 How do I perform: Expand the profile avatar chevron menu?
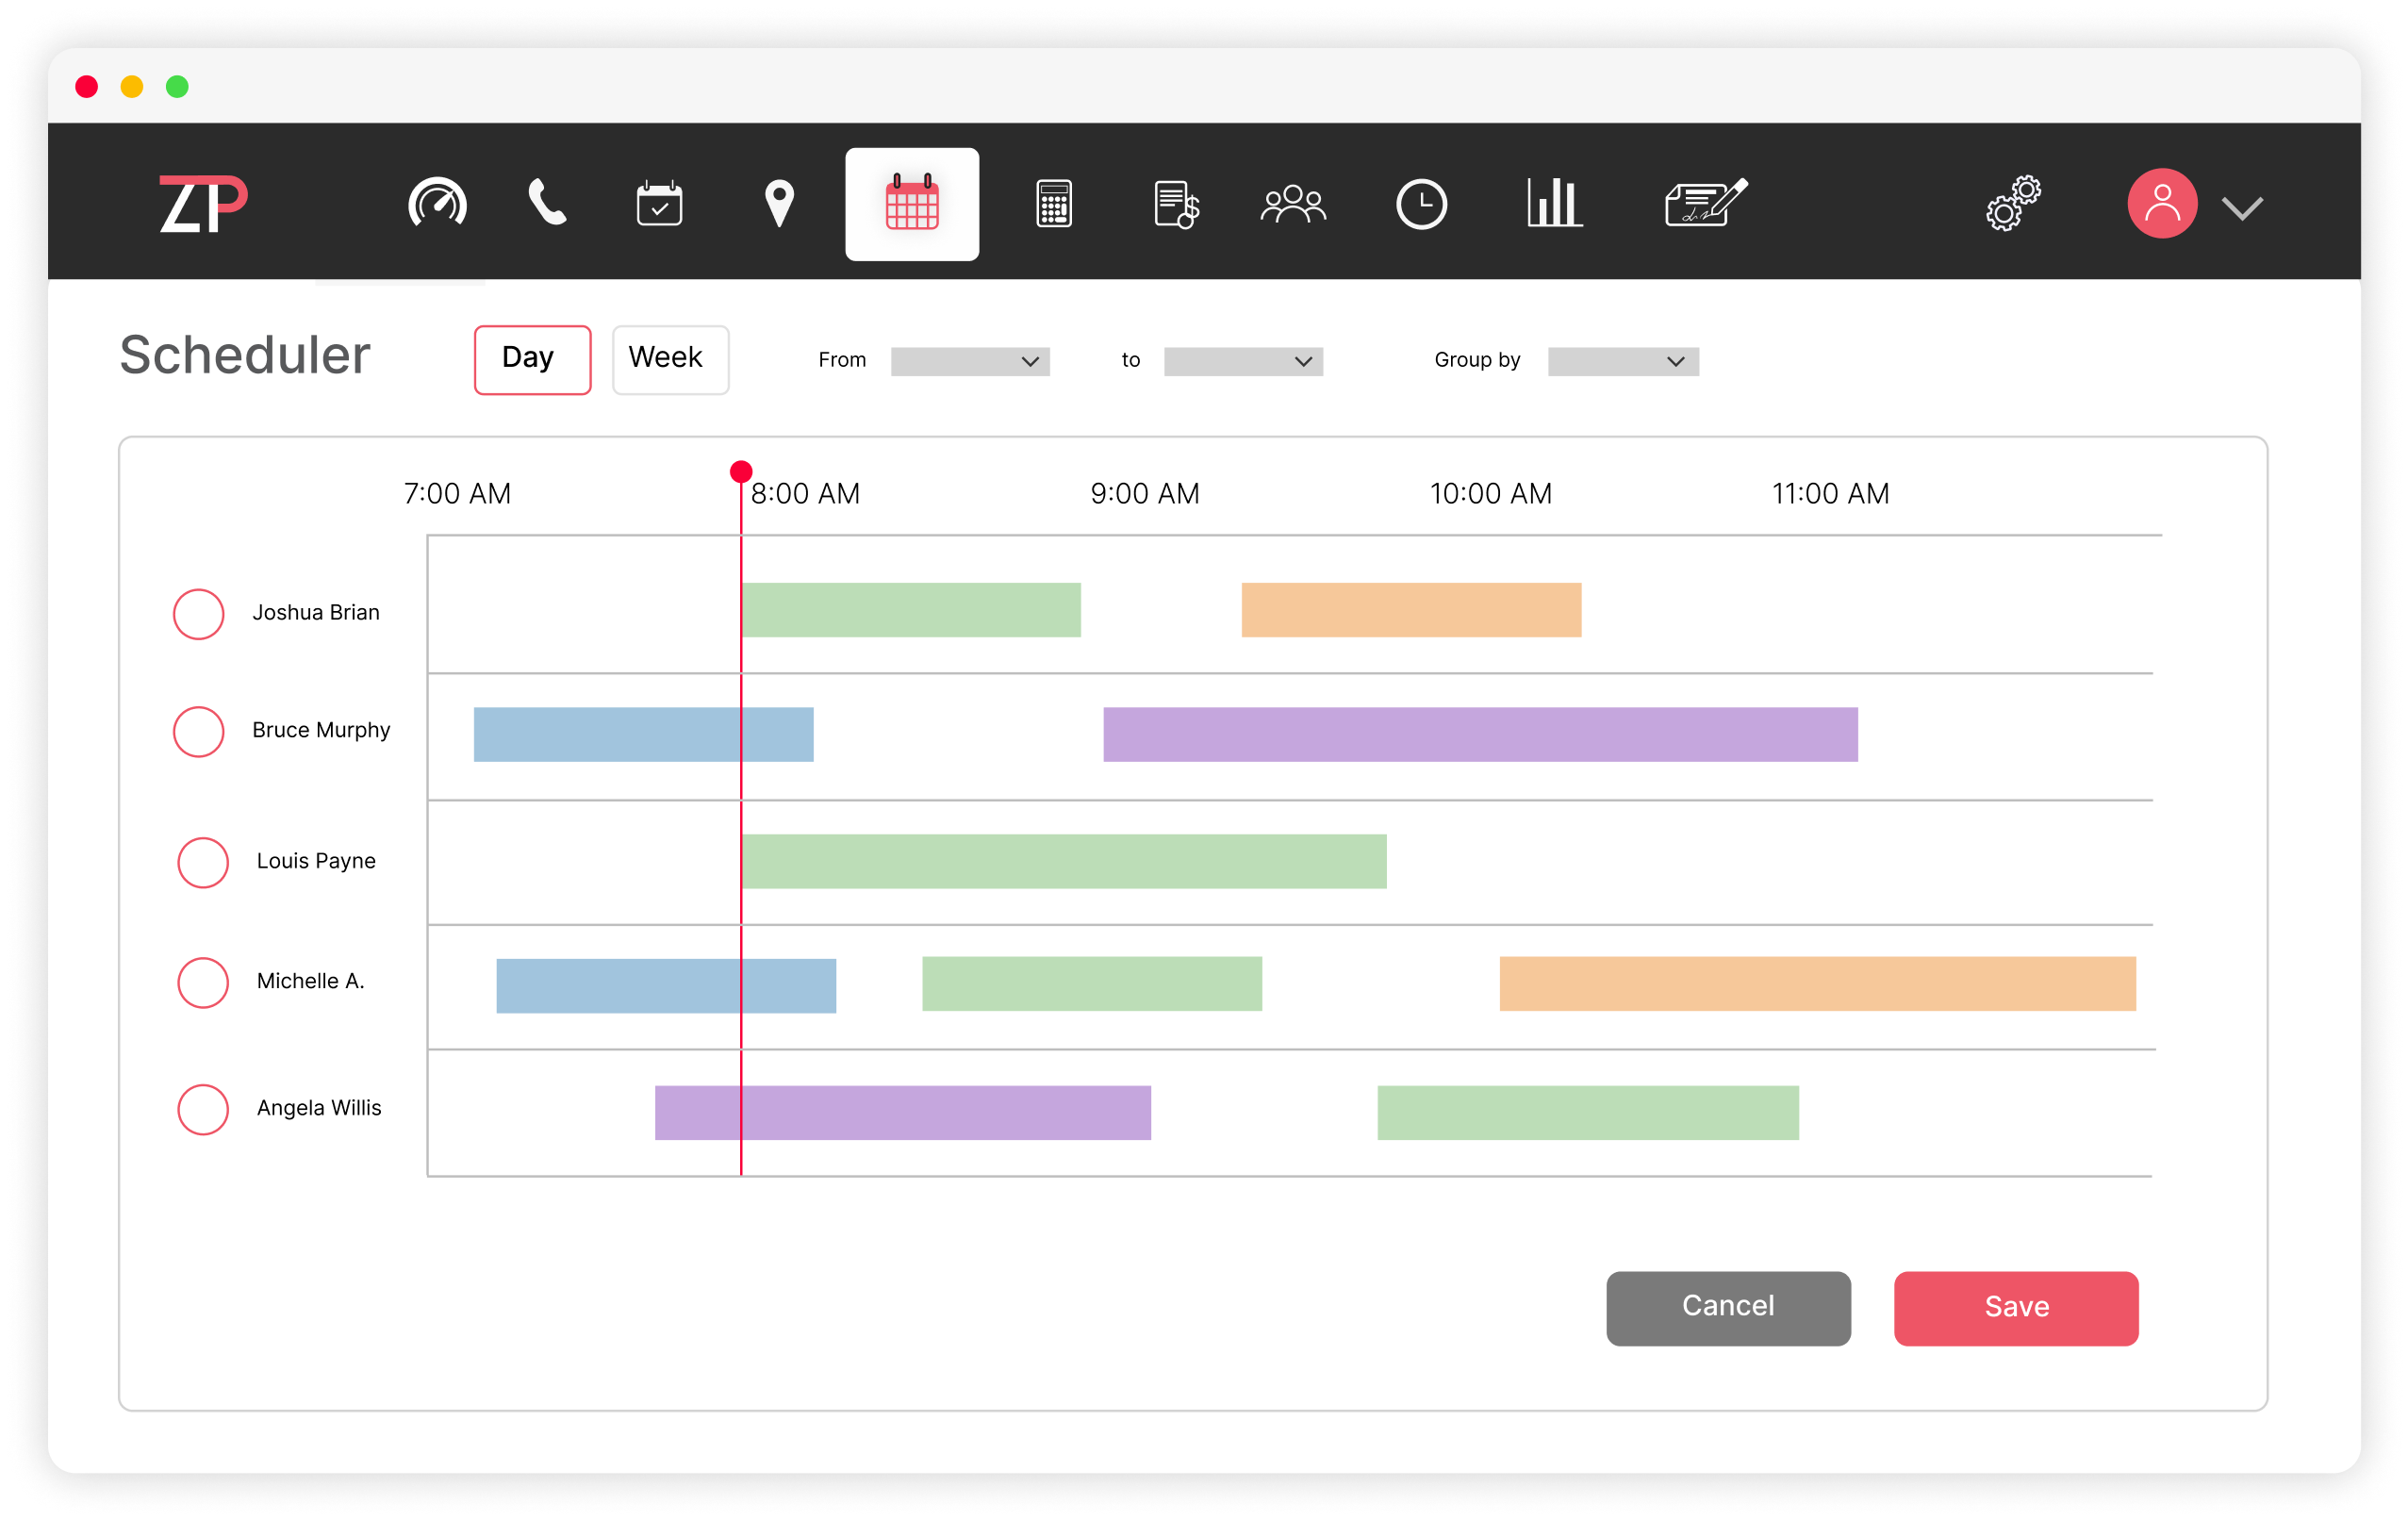[2242, 207]
